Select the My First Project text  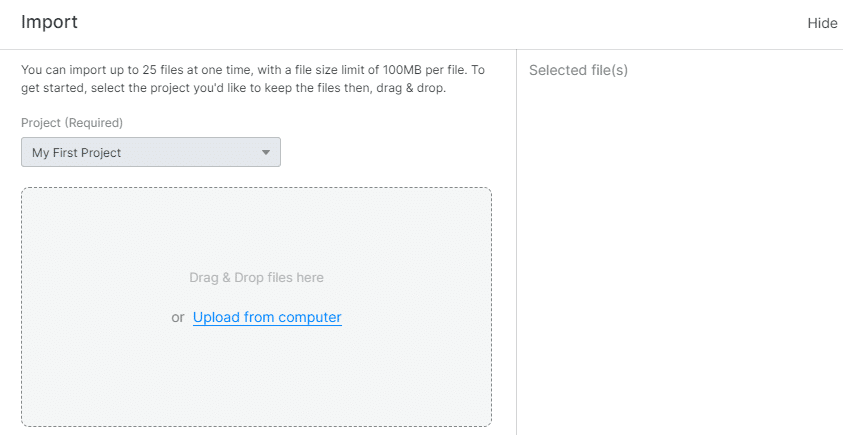[77, 153]
